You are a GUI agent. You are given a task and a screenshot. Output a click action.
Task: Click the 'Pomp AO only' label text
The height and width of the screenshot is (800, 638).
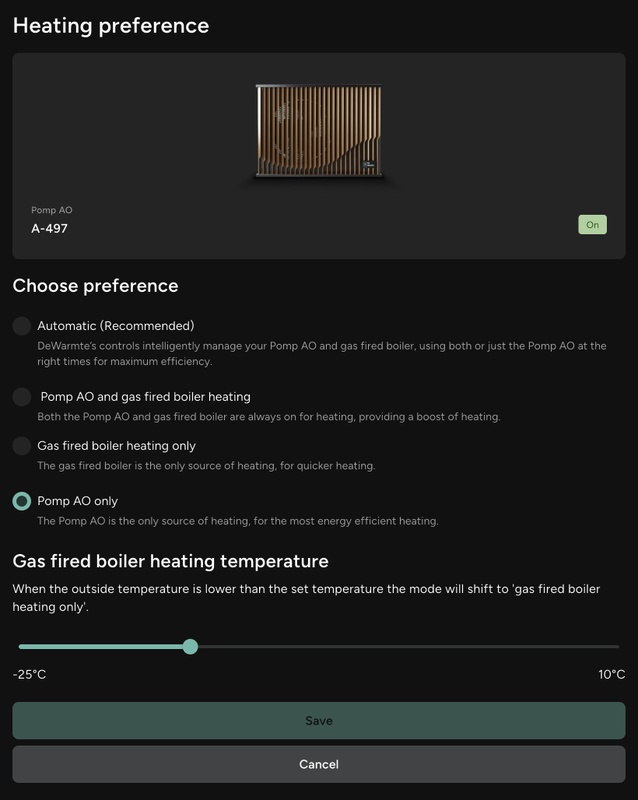(x=78, y=501)
